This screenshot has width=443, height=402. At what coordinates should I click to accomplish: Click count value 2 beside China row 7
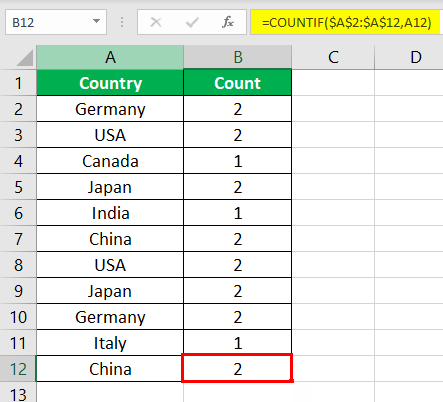pos(237,239)
